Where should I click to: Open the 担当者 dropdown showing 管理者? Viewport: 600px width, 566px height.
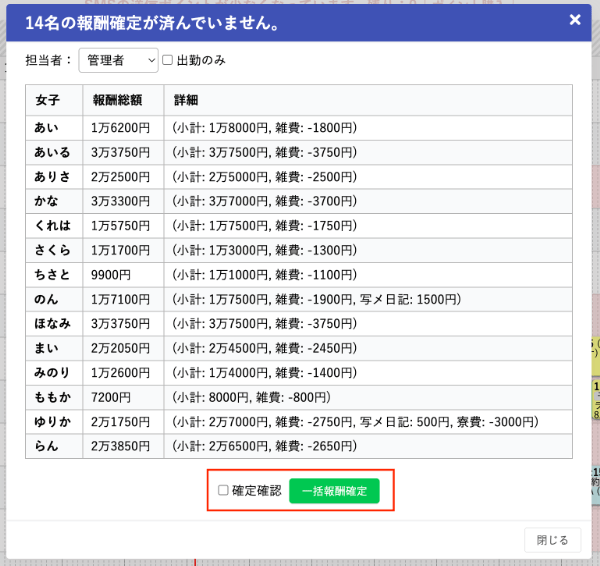tap(118, 61)
